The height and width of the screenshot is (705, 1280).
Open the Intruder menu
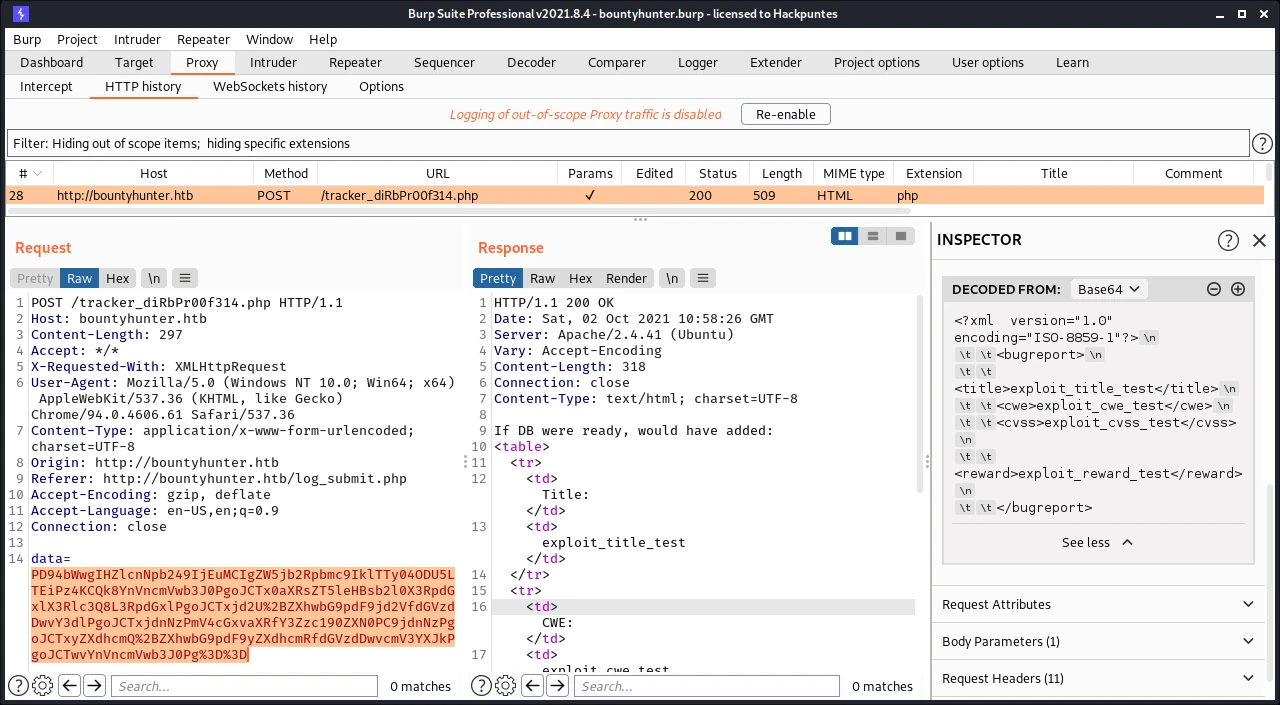(x=137, y=39)
